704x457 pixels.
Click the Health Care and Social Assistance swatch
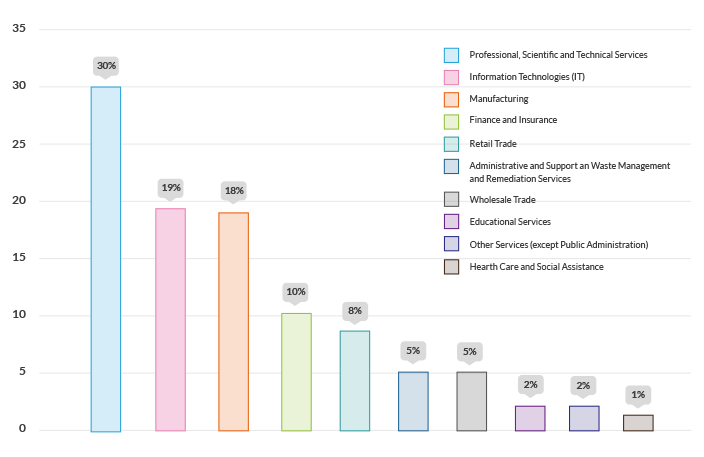[x=451, y=267]
